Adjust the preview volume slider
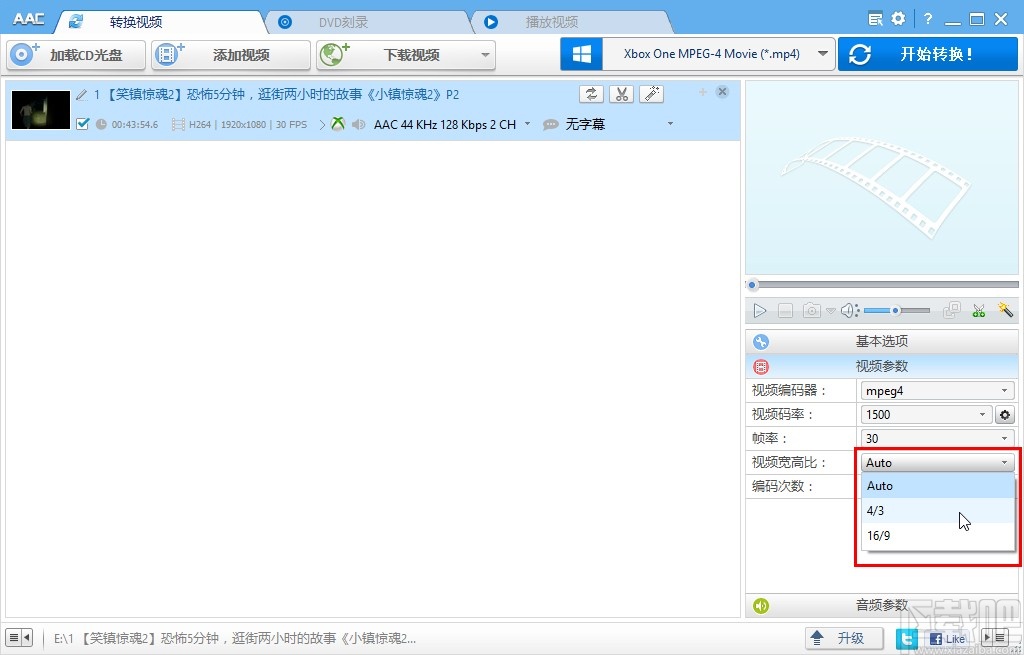Viewport: 1024px width, 655px height. tap(897, 311)
